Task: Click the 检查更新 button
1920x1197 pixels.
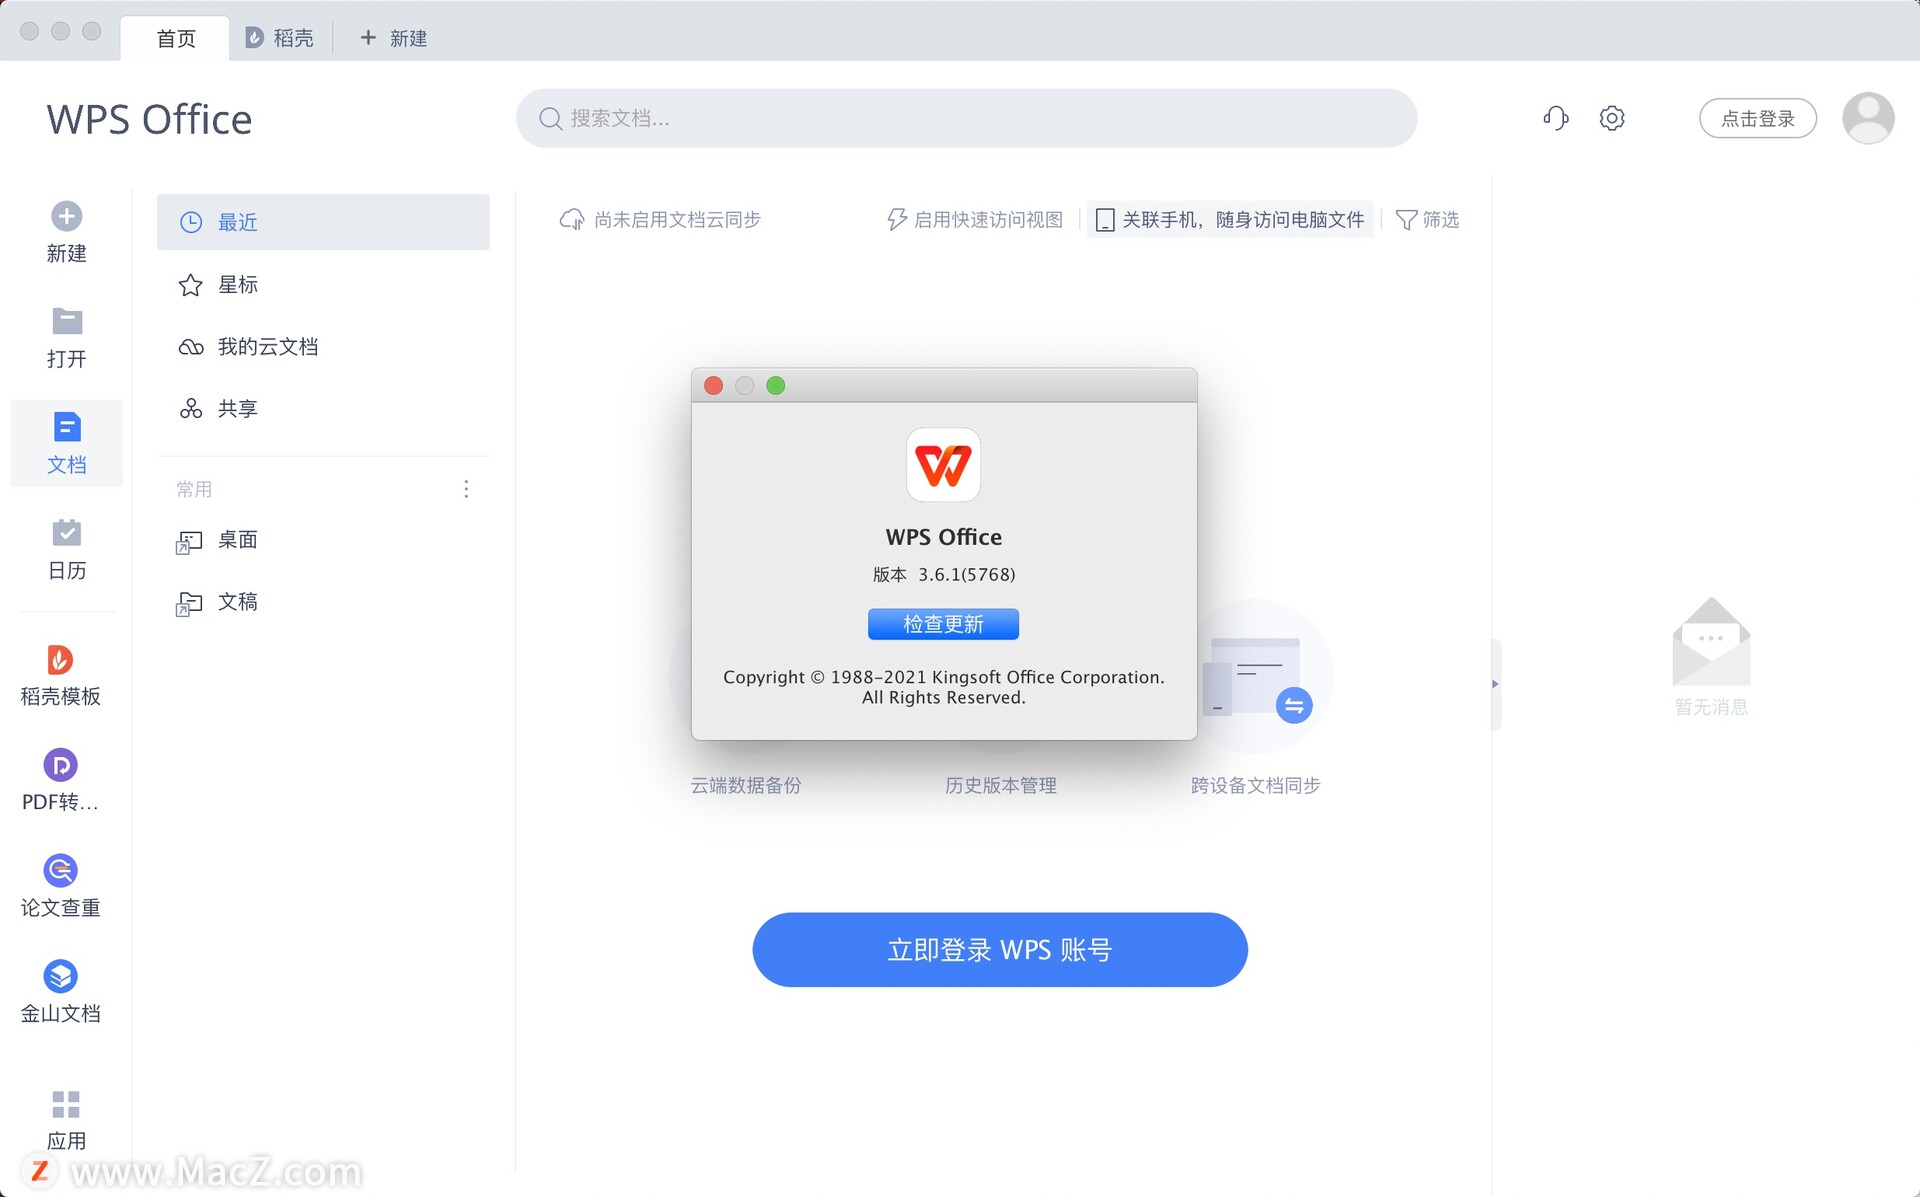Action: 943,624
